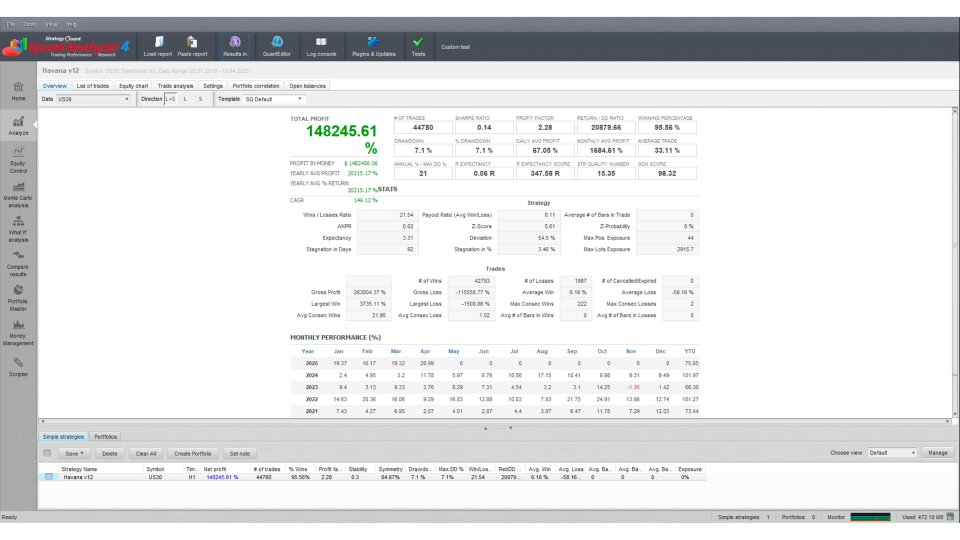Go to Home in the sidebar

pos(18,91)
